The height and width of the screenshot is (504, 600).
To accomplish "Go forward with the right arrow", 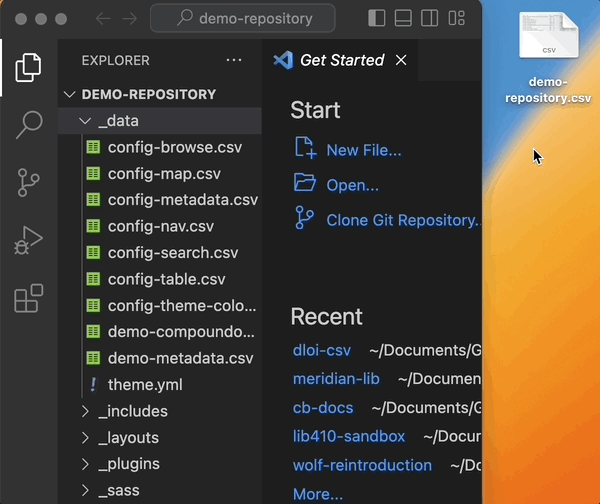I will tap(130, 18).
